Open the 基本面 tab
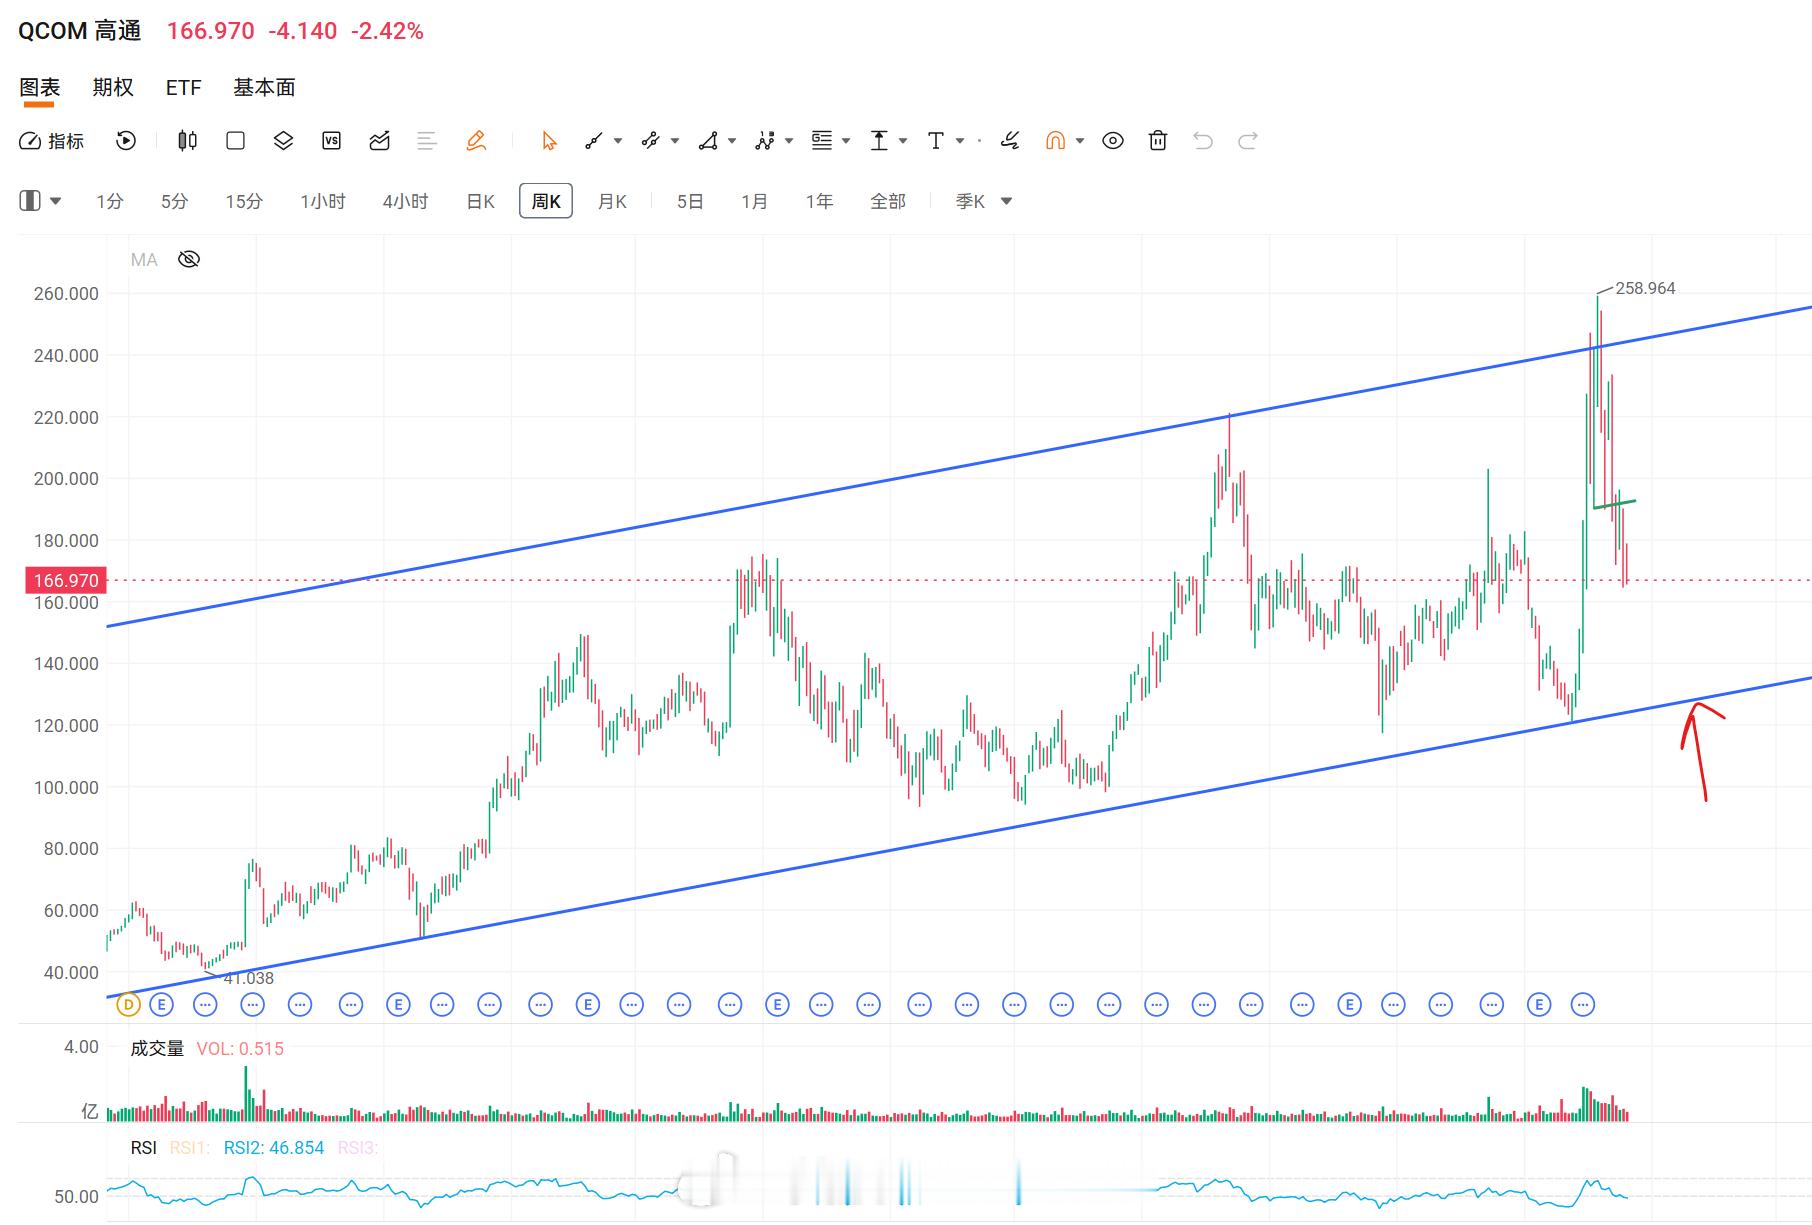The height and width of the screenshot is (1225, 1812). point(264,88)
